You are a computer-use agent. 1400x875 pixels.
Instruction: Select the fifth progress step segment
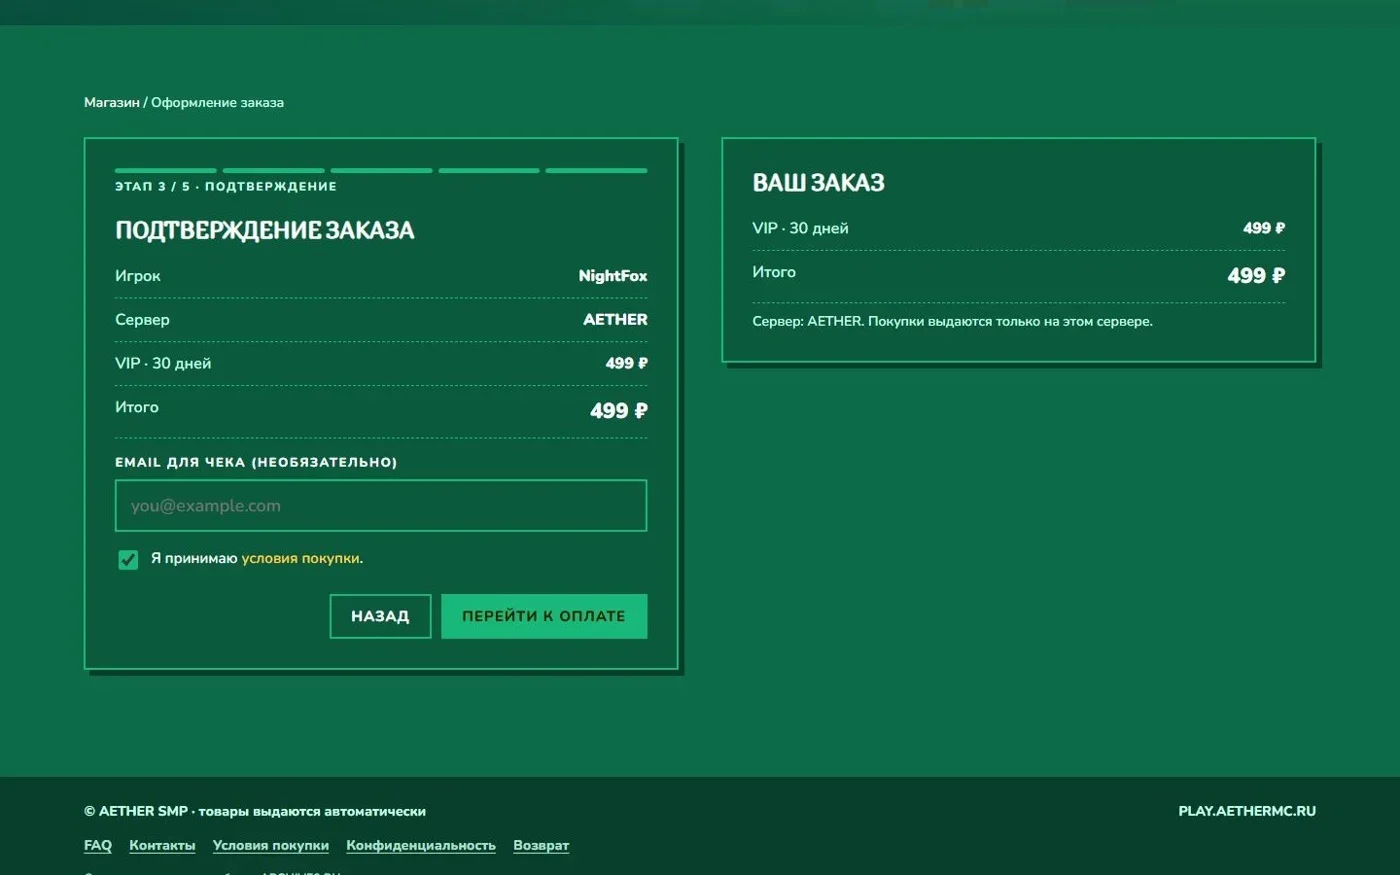pyautogui.click(x=596, y=171)
